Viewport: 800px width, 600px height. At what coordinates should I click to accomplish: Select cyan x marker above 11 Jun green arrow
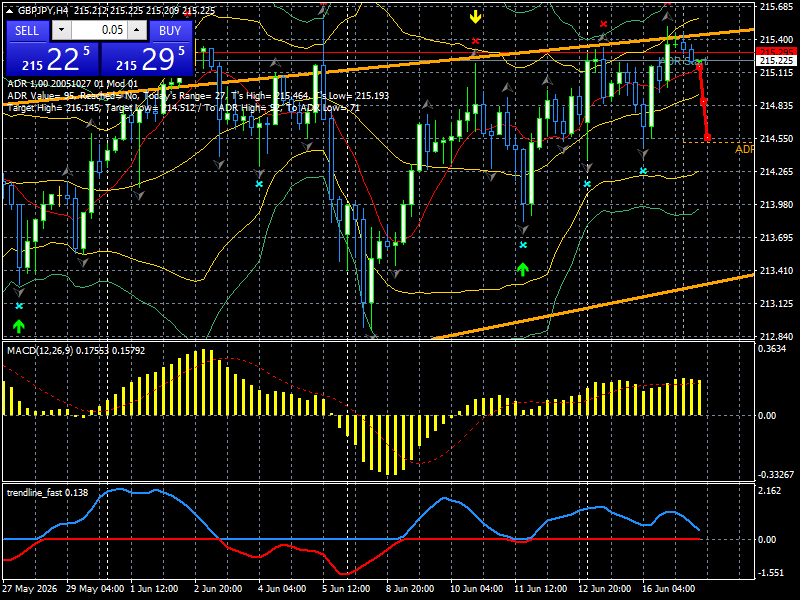pyautogui.click(x=523, y=245)
